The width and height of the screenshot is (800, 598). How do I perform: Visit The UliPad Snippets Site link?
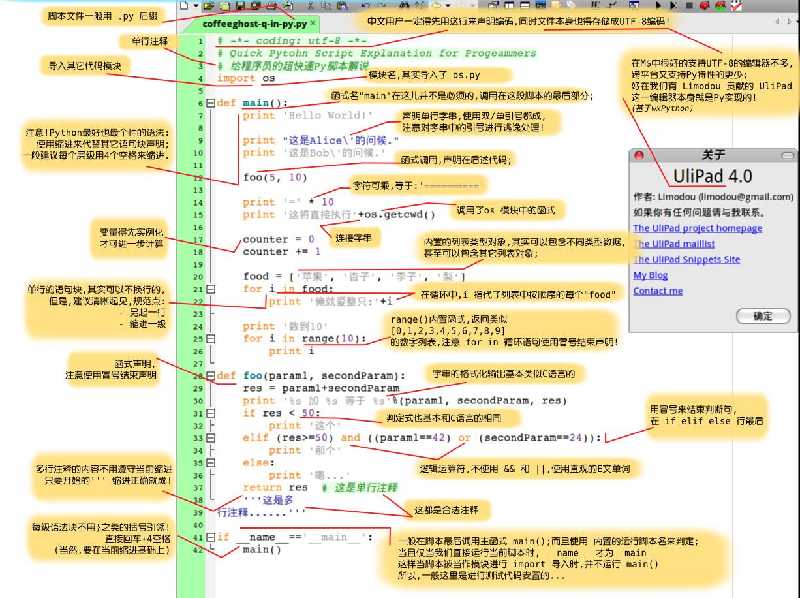tap(686, 259)
